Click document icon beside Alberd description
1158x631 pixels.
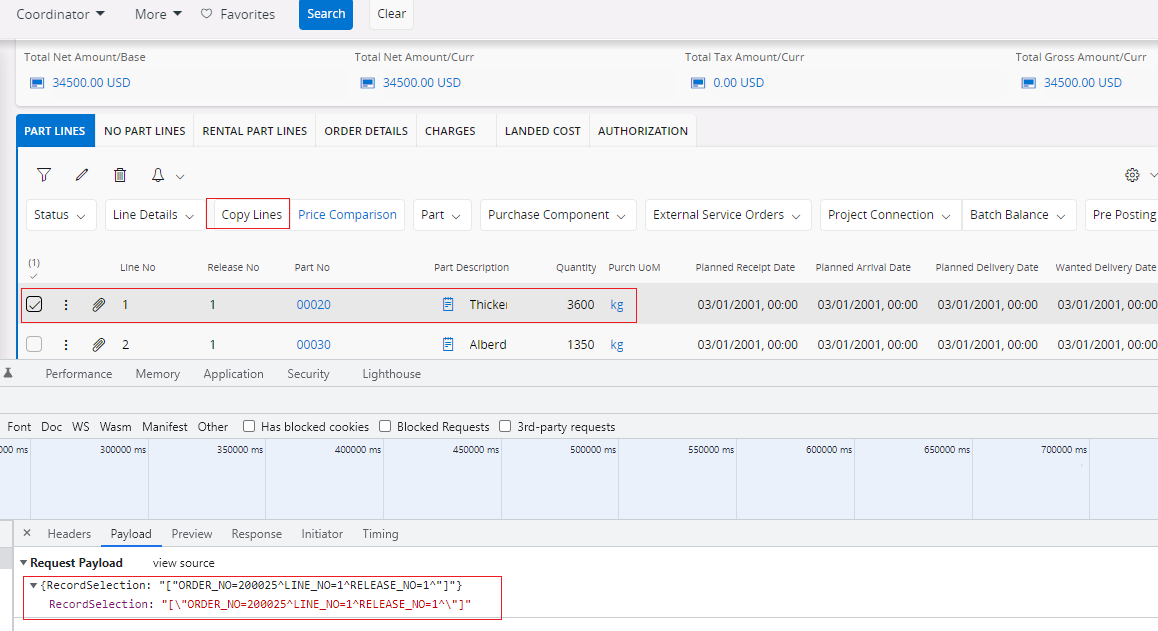(448, 345)
